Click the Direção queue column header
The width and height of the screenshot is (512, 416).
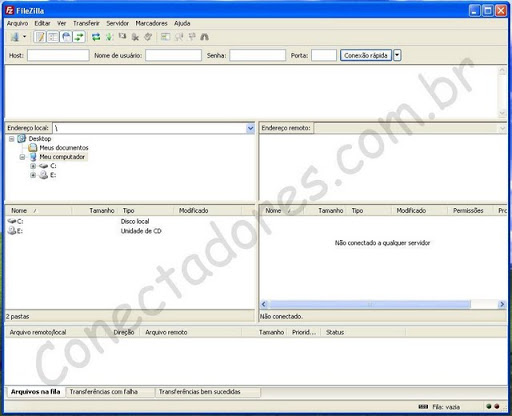pos(124,332)
